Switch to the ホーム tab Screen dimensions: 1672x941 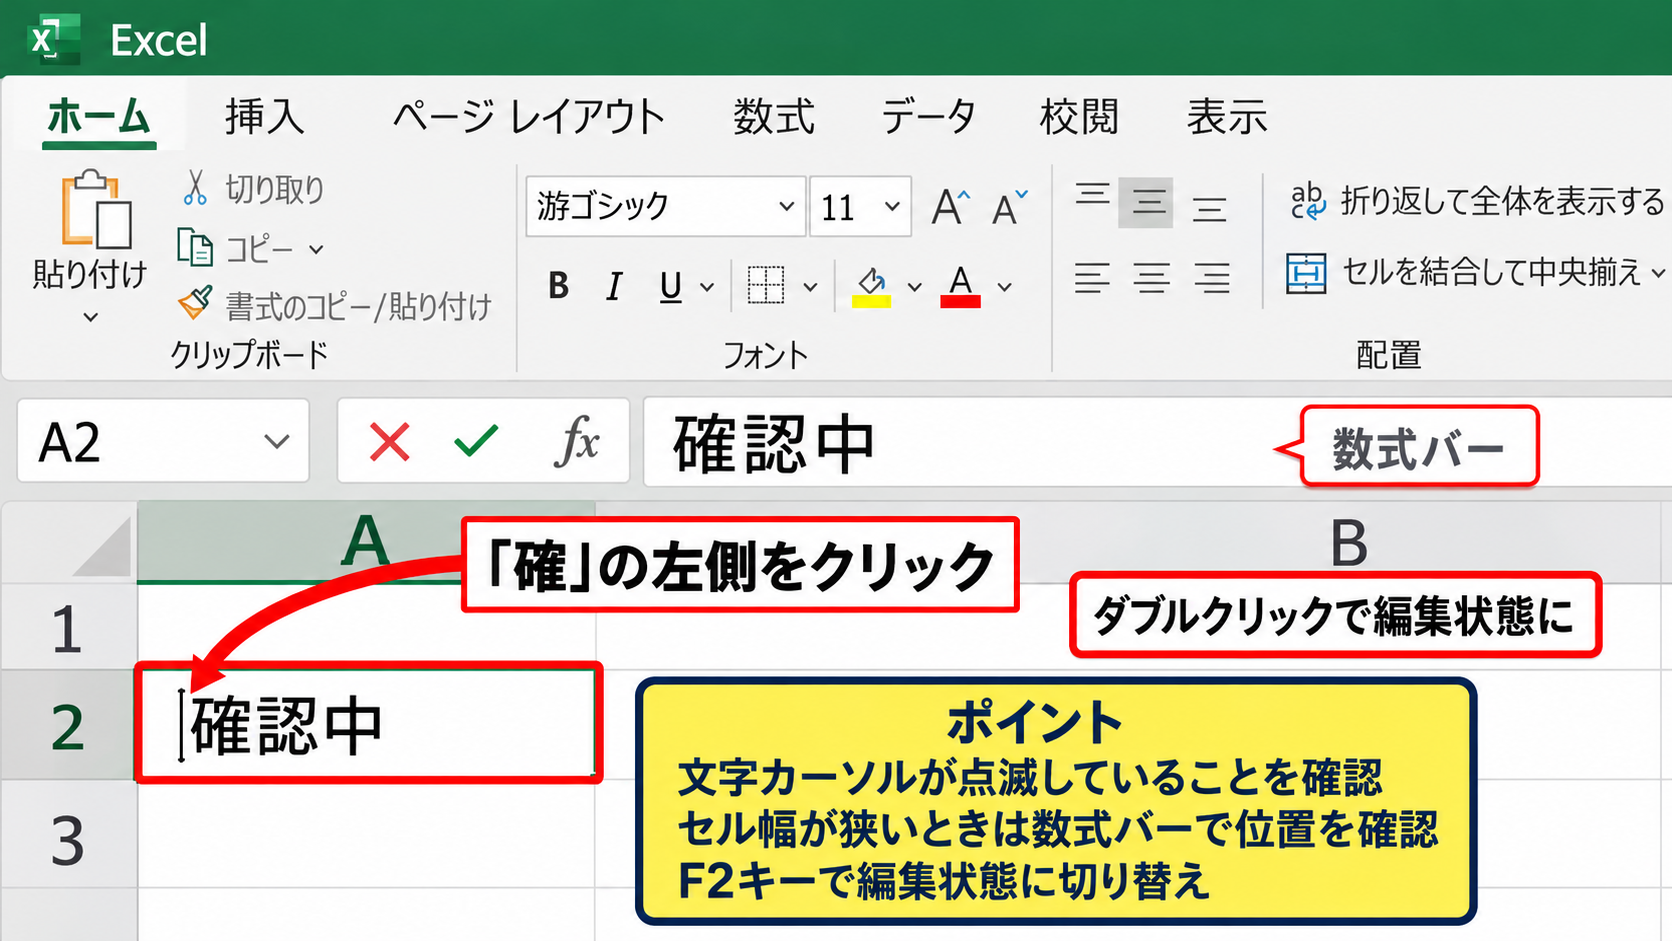(99, 117)
